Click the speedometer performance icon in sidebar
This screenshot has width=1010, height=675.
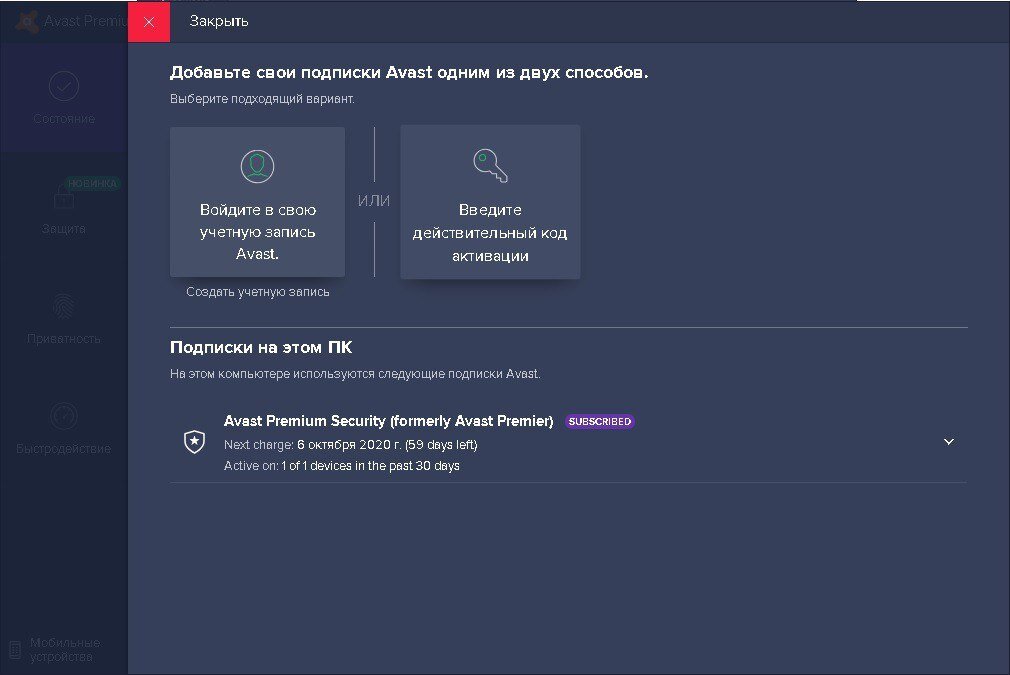click(64, 416)
